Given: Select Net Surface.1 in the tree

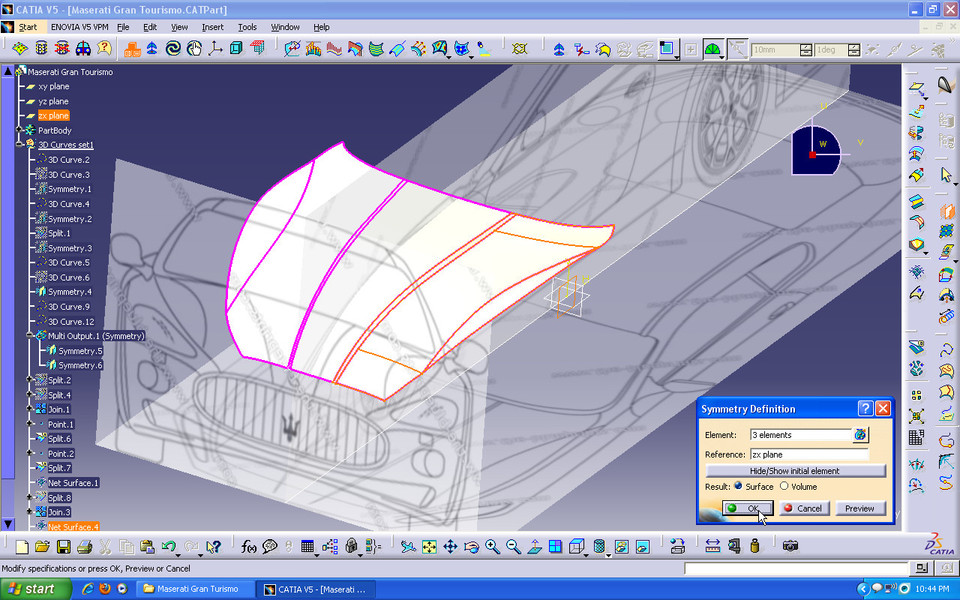Looking at the screenshot, I should (73, 482).
